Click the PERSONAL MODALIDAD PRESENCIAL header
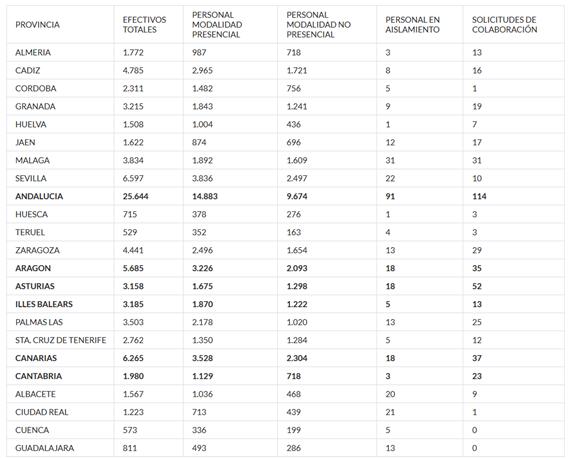 (217, 25)
